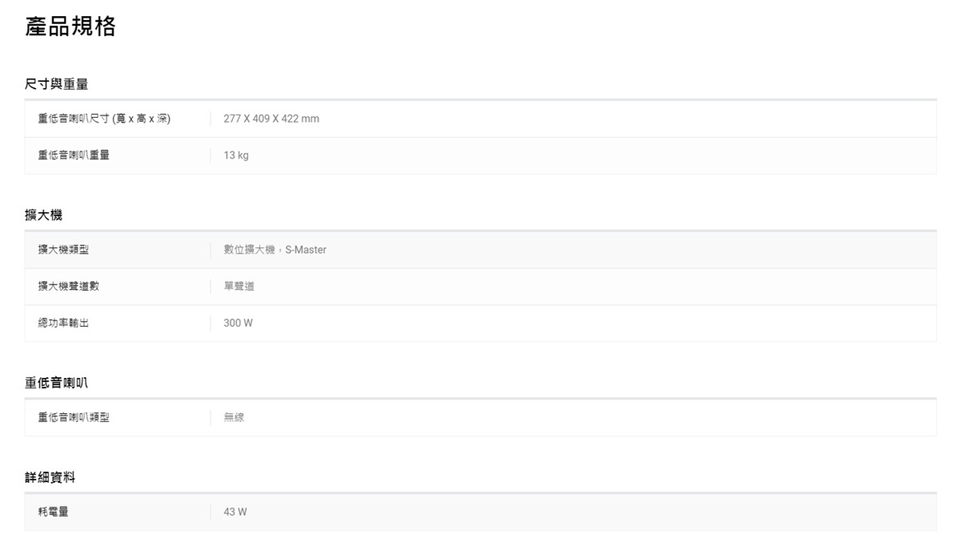
Task: Click the 擴大機 section heading
Action: point(44,215)
